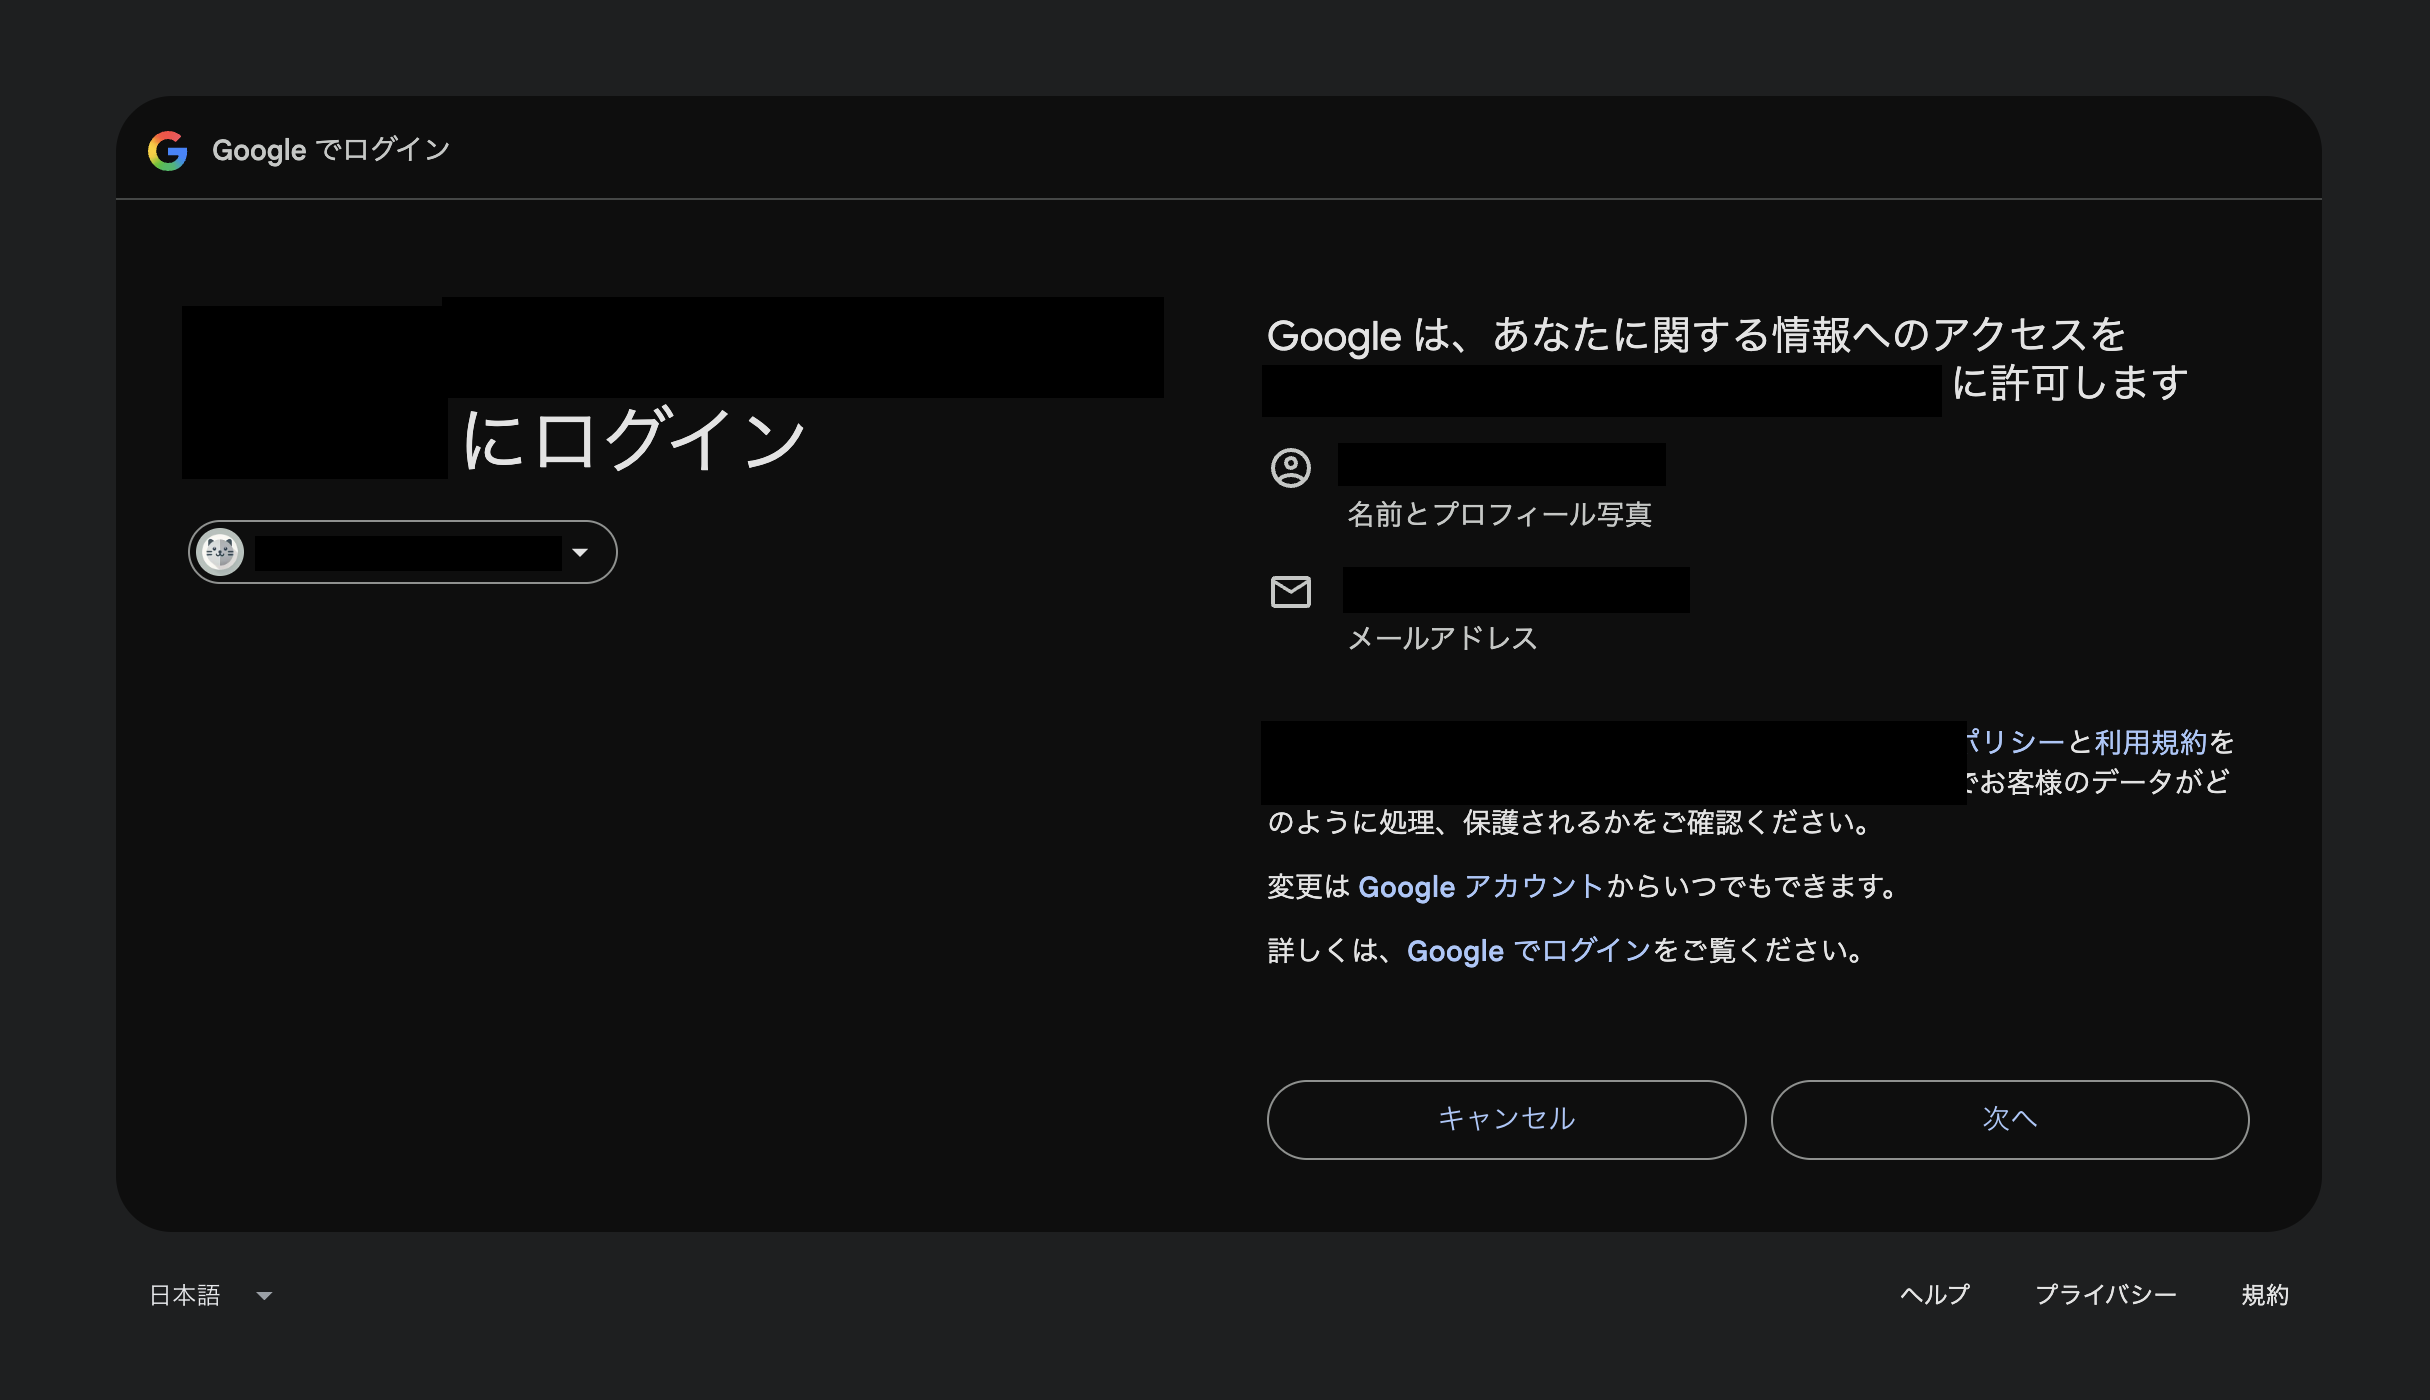Open the 利用規約 link

coord(2150,742)
